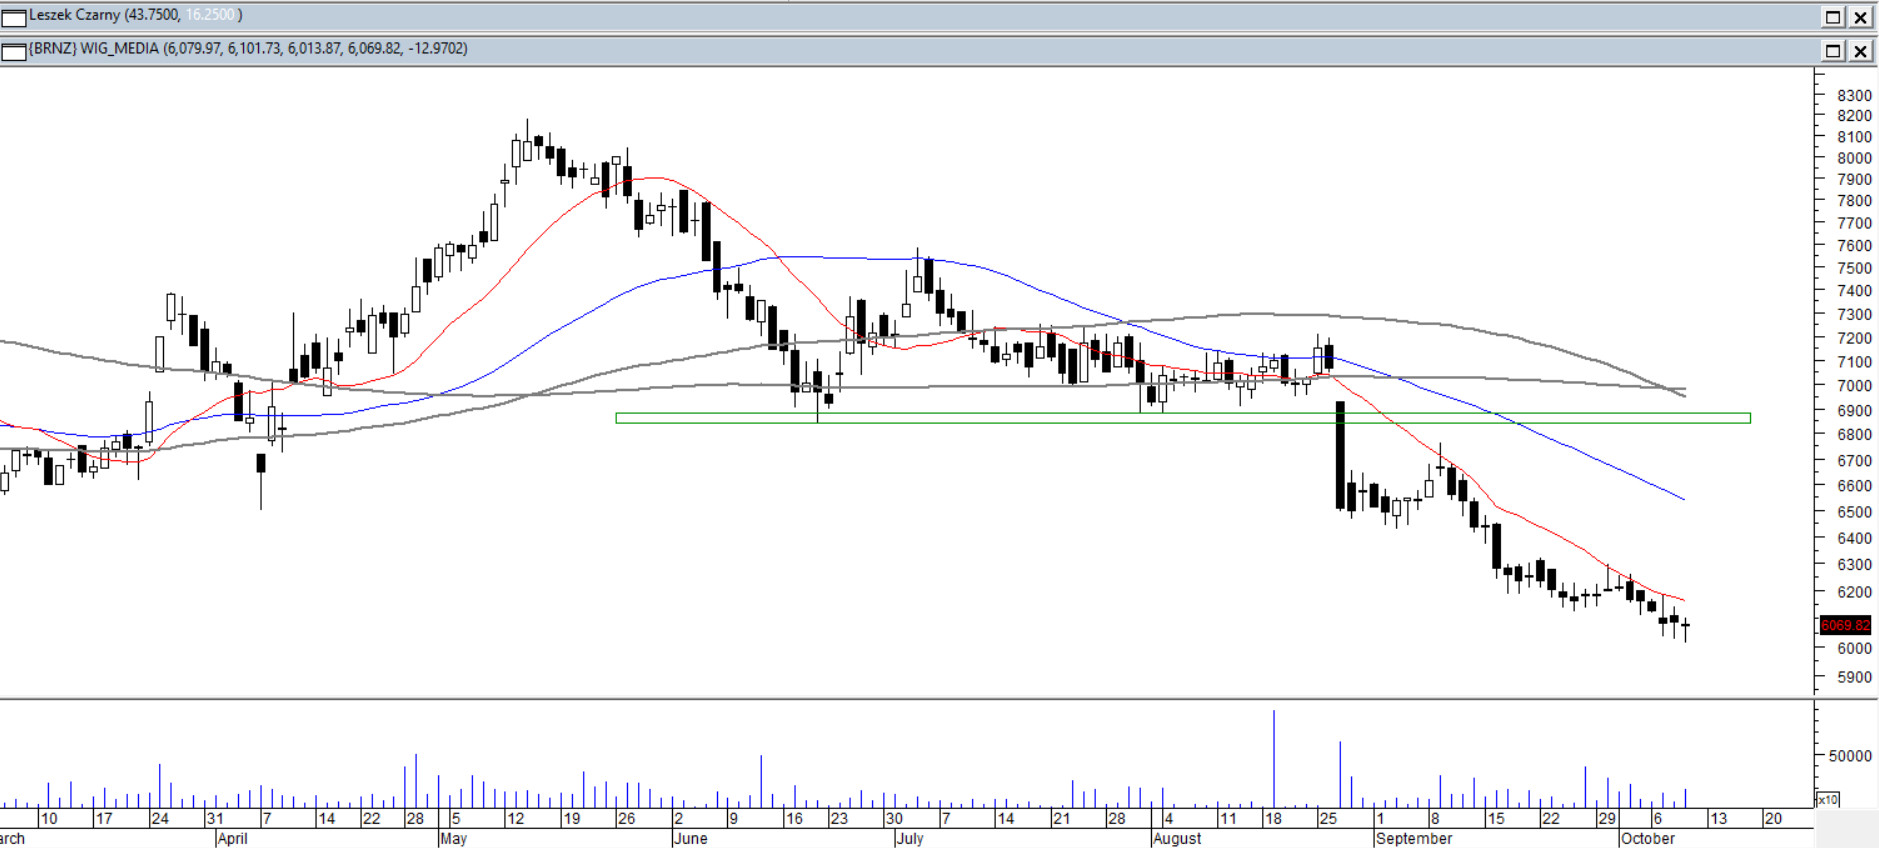Click the long black gap-down candle after August 25
Image resolution: width=1879 pixels, height=848 pixels.
click(1340, 455)
